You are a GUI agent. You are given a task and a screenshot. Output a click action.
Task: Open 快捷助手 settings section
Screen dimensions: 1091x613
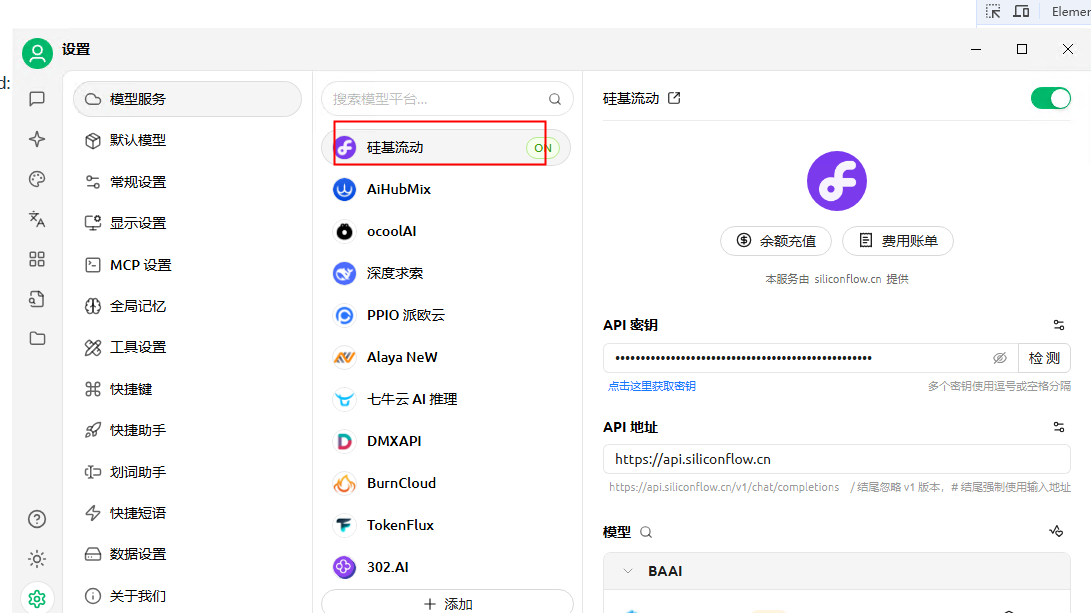pos(187,430)
